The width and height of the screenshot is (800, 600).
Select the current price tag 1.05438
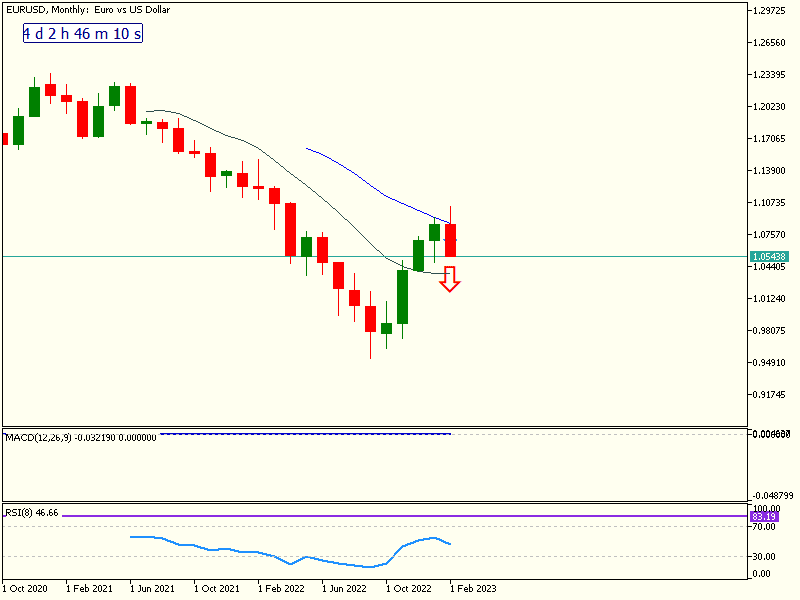coord(768,257)
